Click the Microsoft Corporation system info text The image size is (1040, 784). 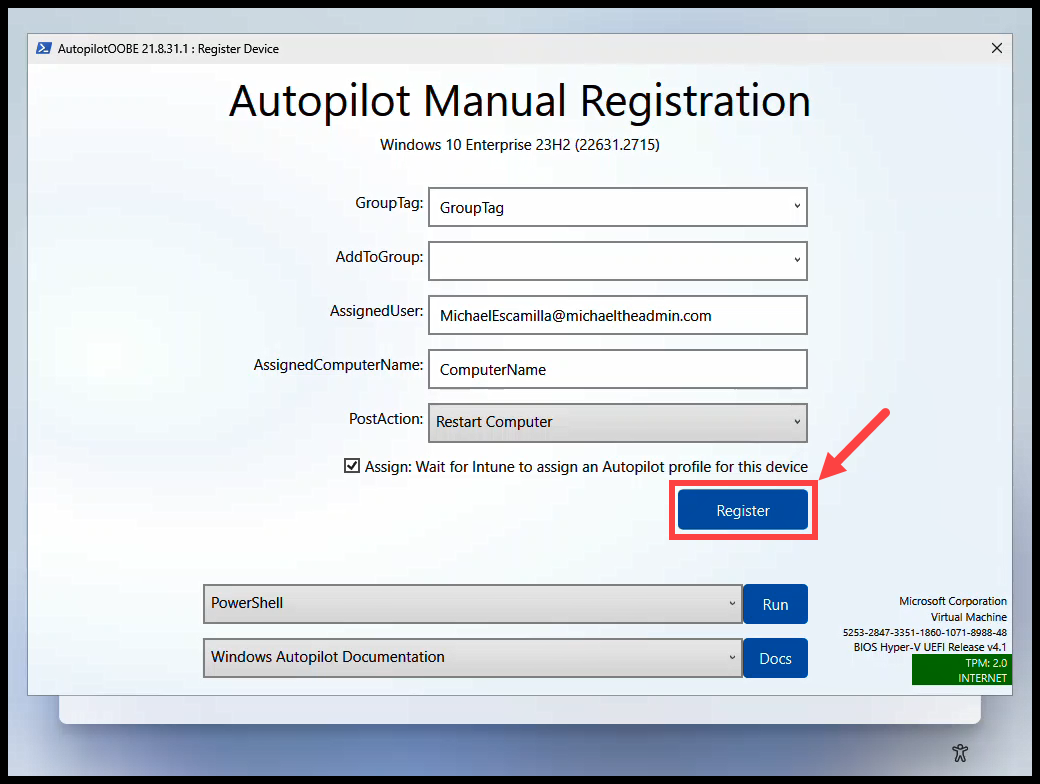tap(952, 601)
